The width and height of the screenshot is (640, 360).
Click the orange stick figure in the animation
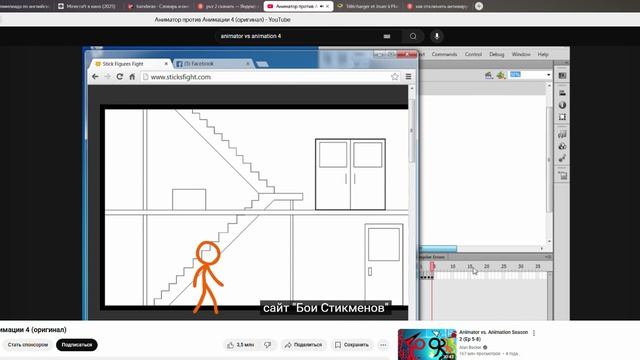207,278
